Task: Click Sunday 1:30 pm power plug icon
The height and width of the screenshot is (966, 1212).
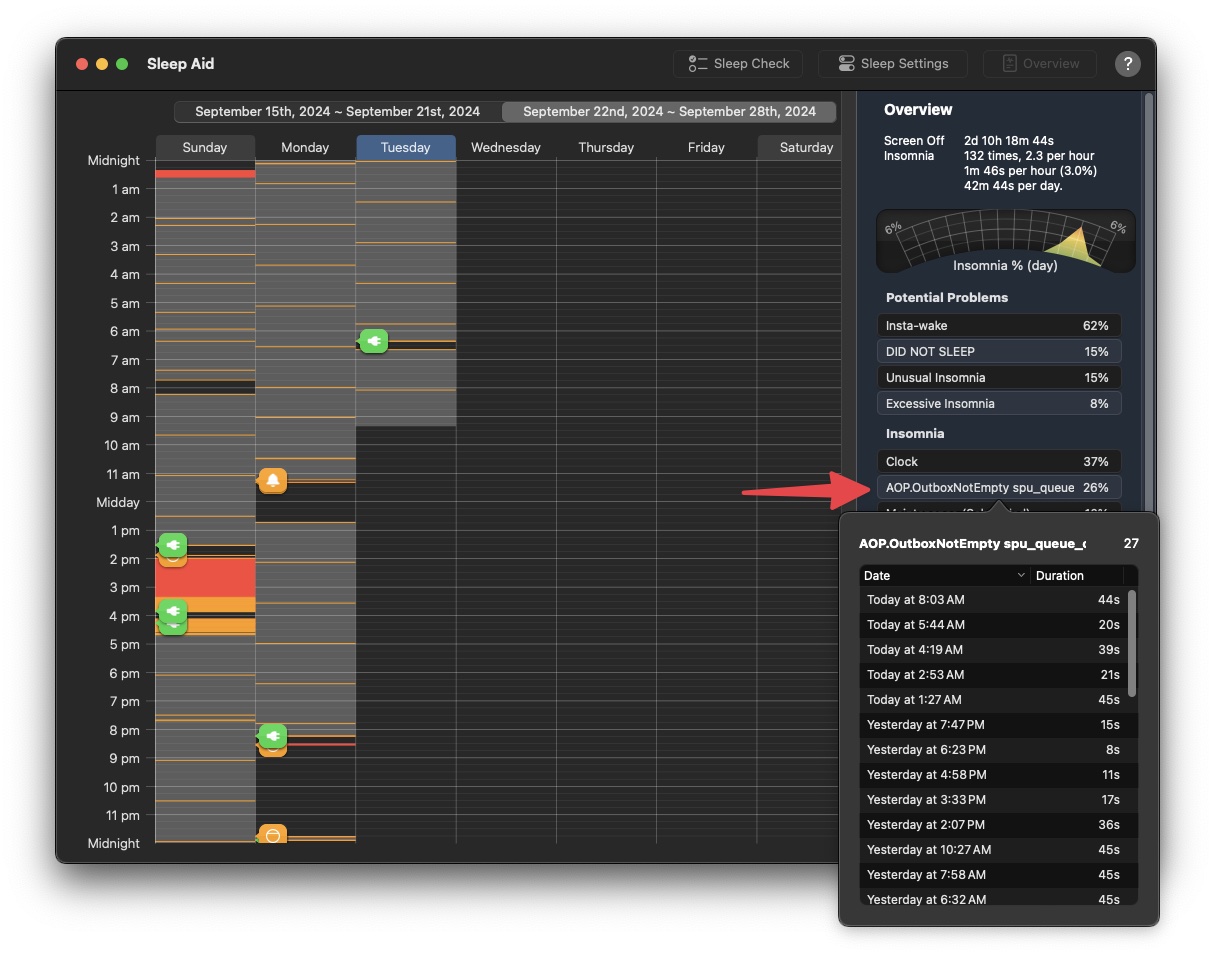Action: click(173, 545)
